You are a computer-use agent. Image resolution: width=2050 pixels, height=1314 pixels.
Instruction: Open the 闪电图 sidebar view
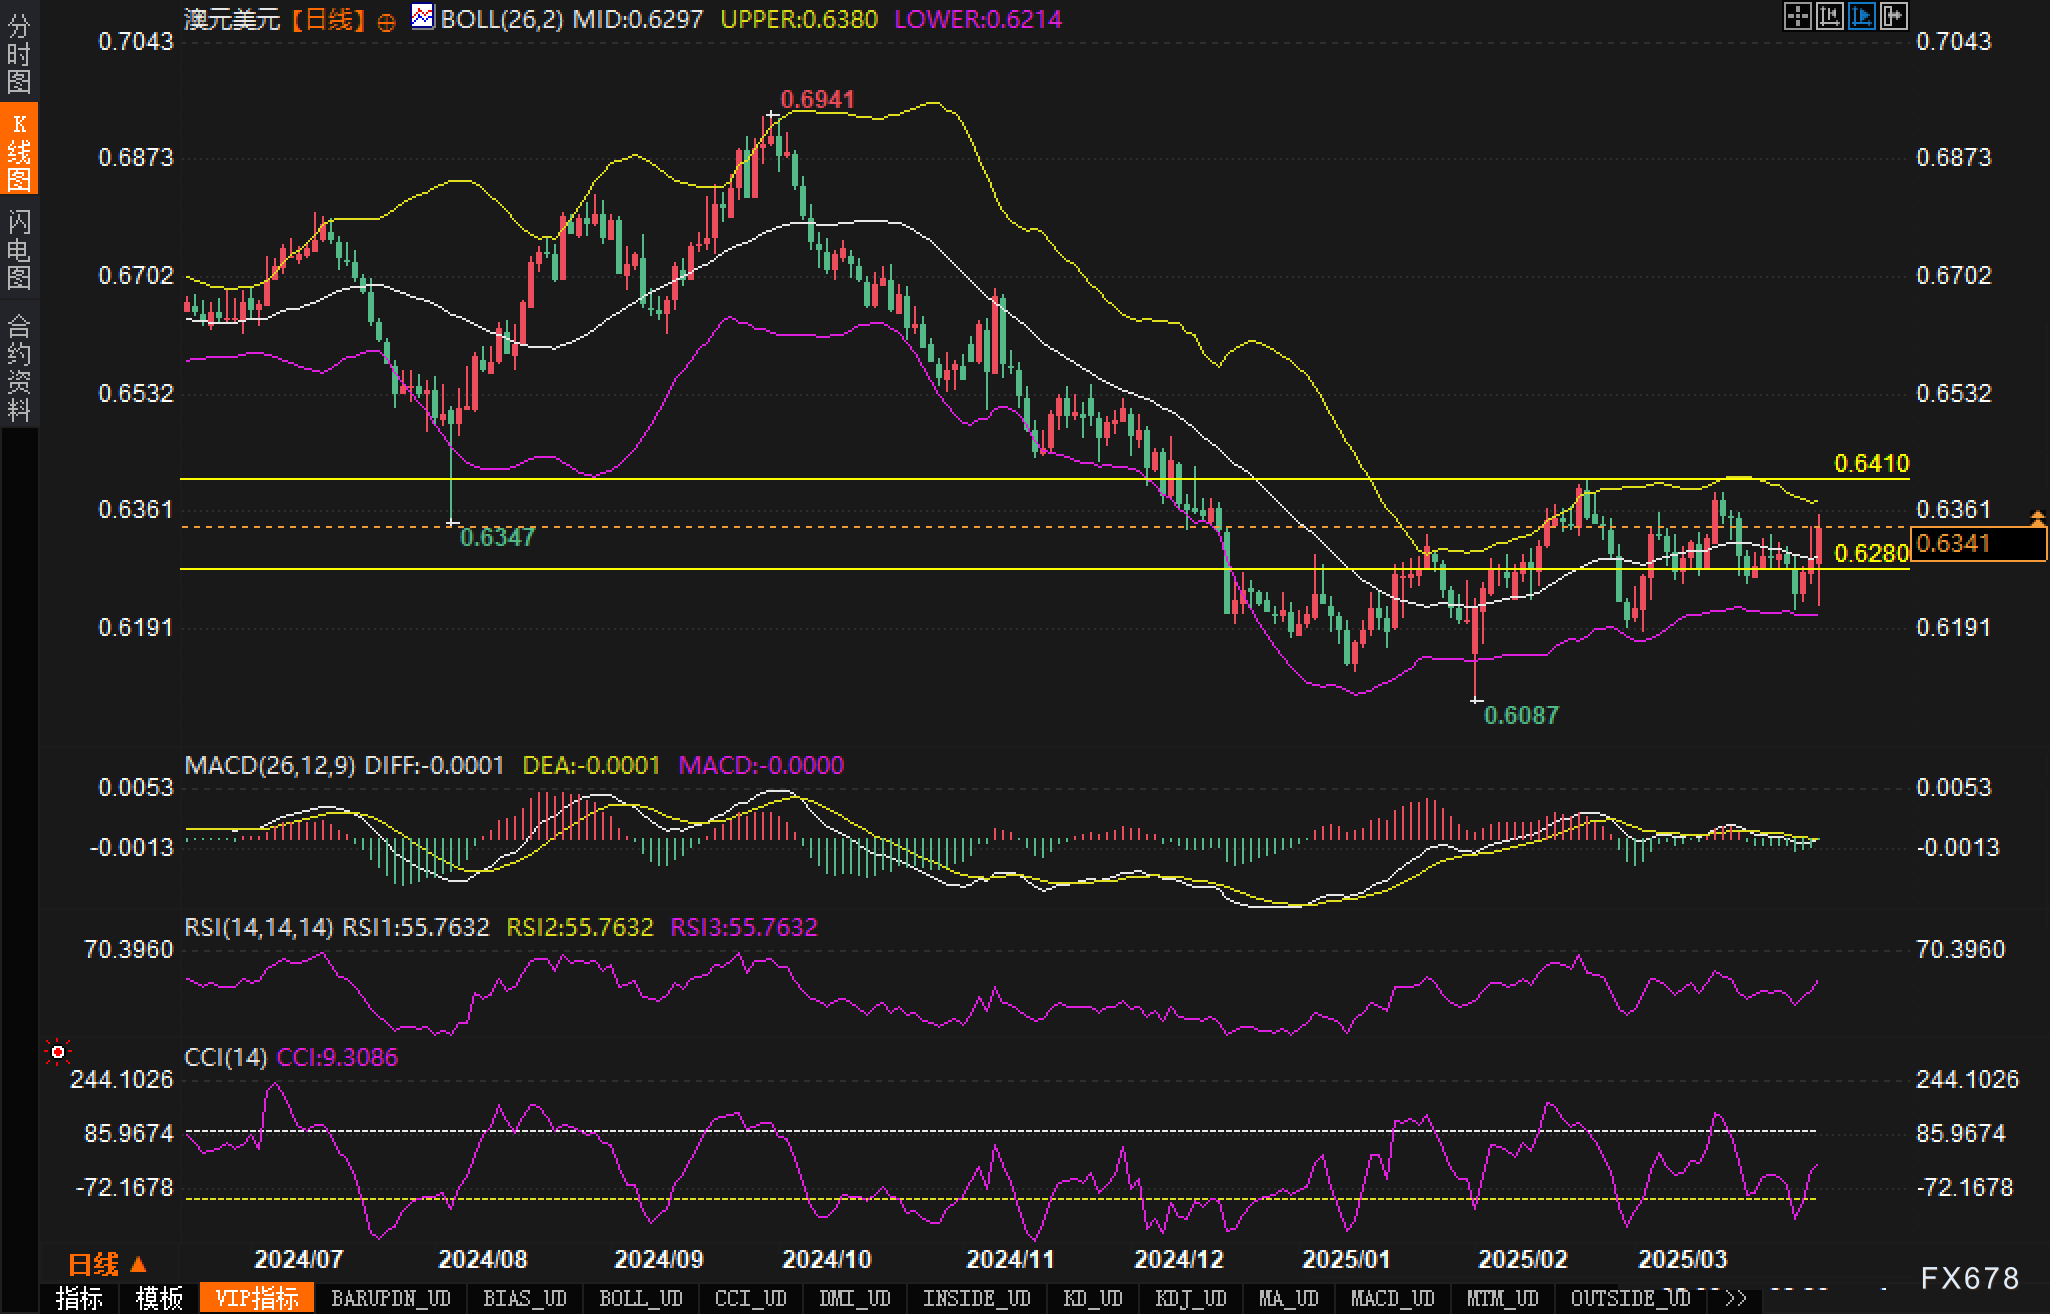19,249
